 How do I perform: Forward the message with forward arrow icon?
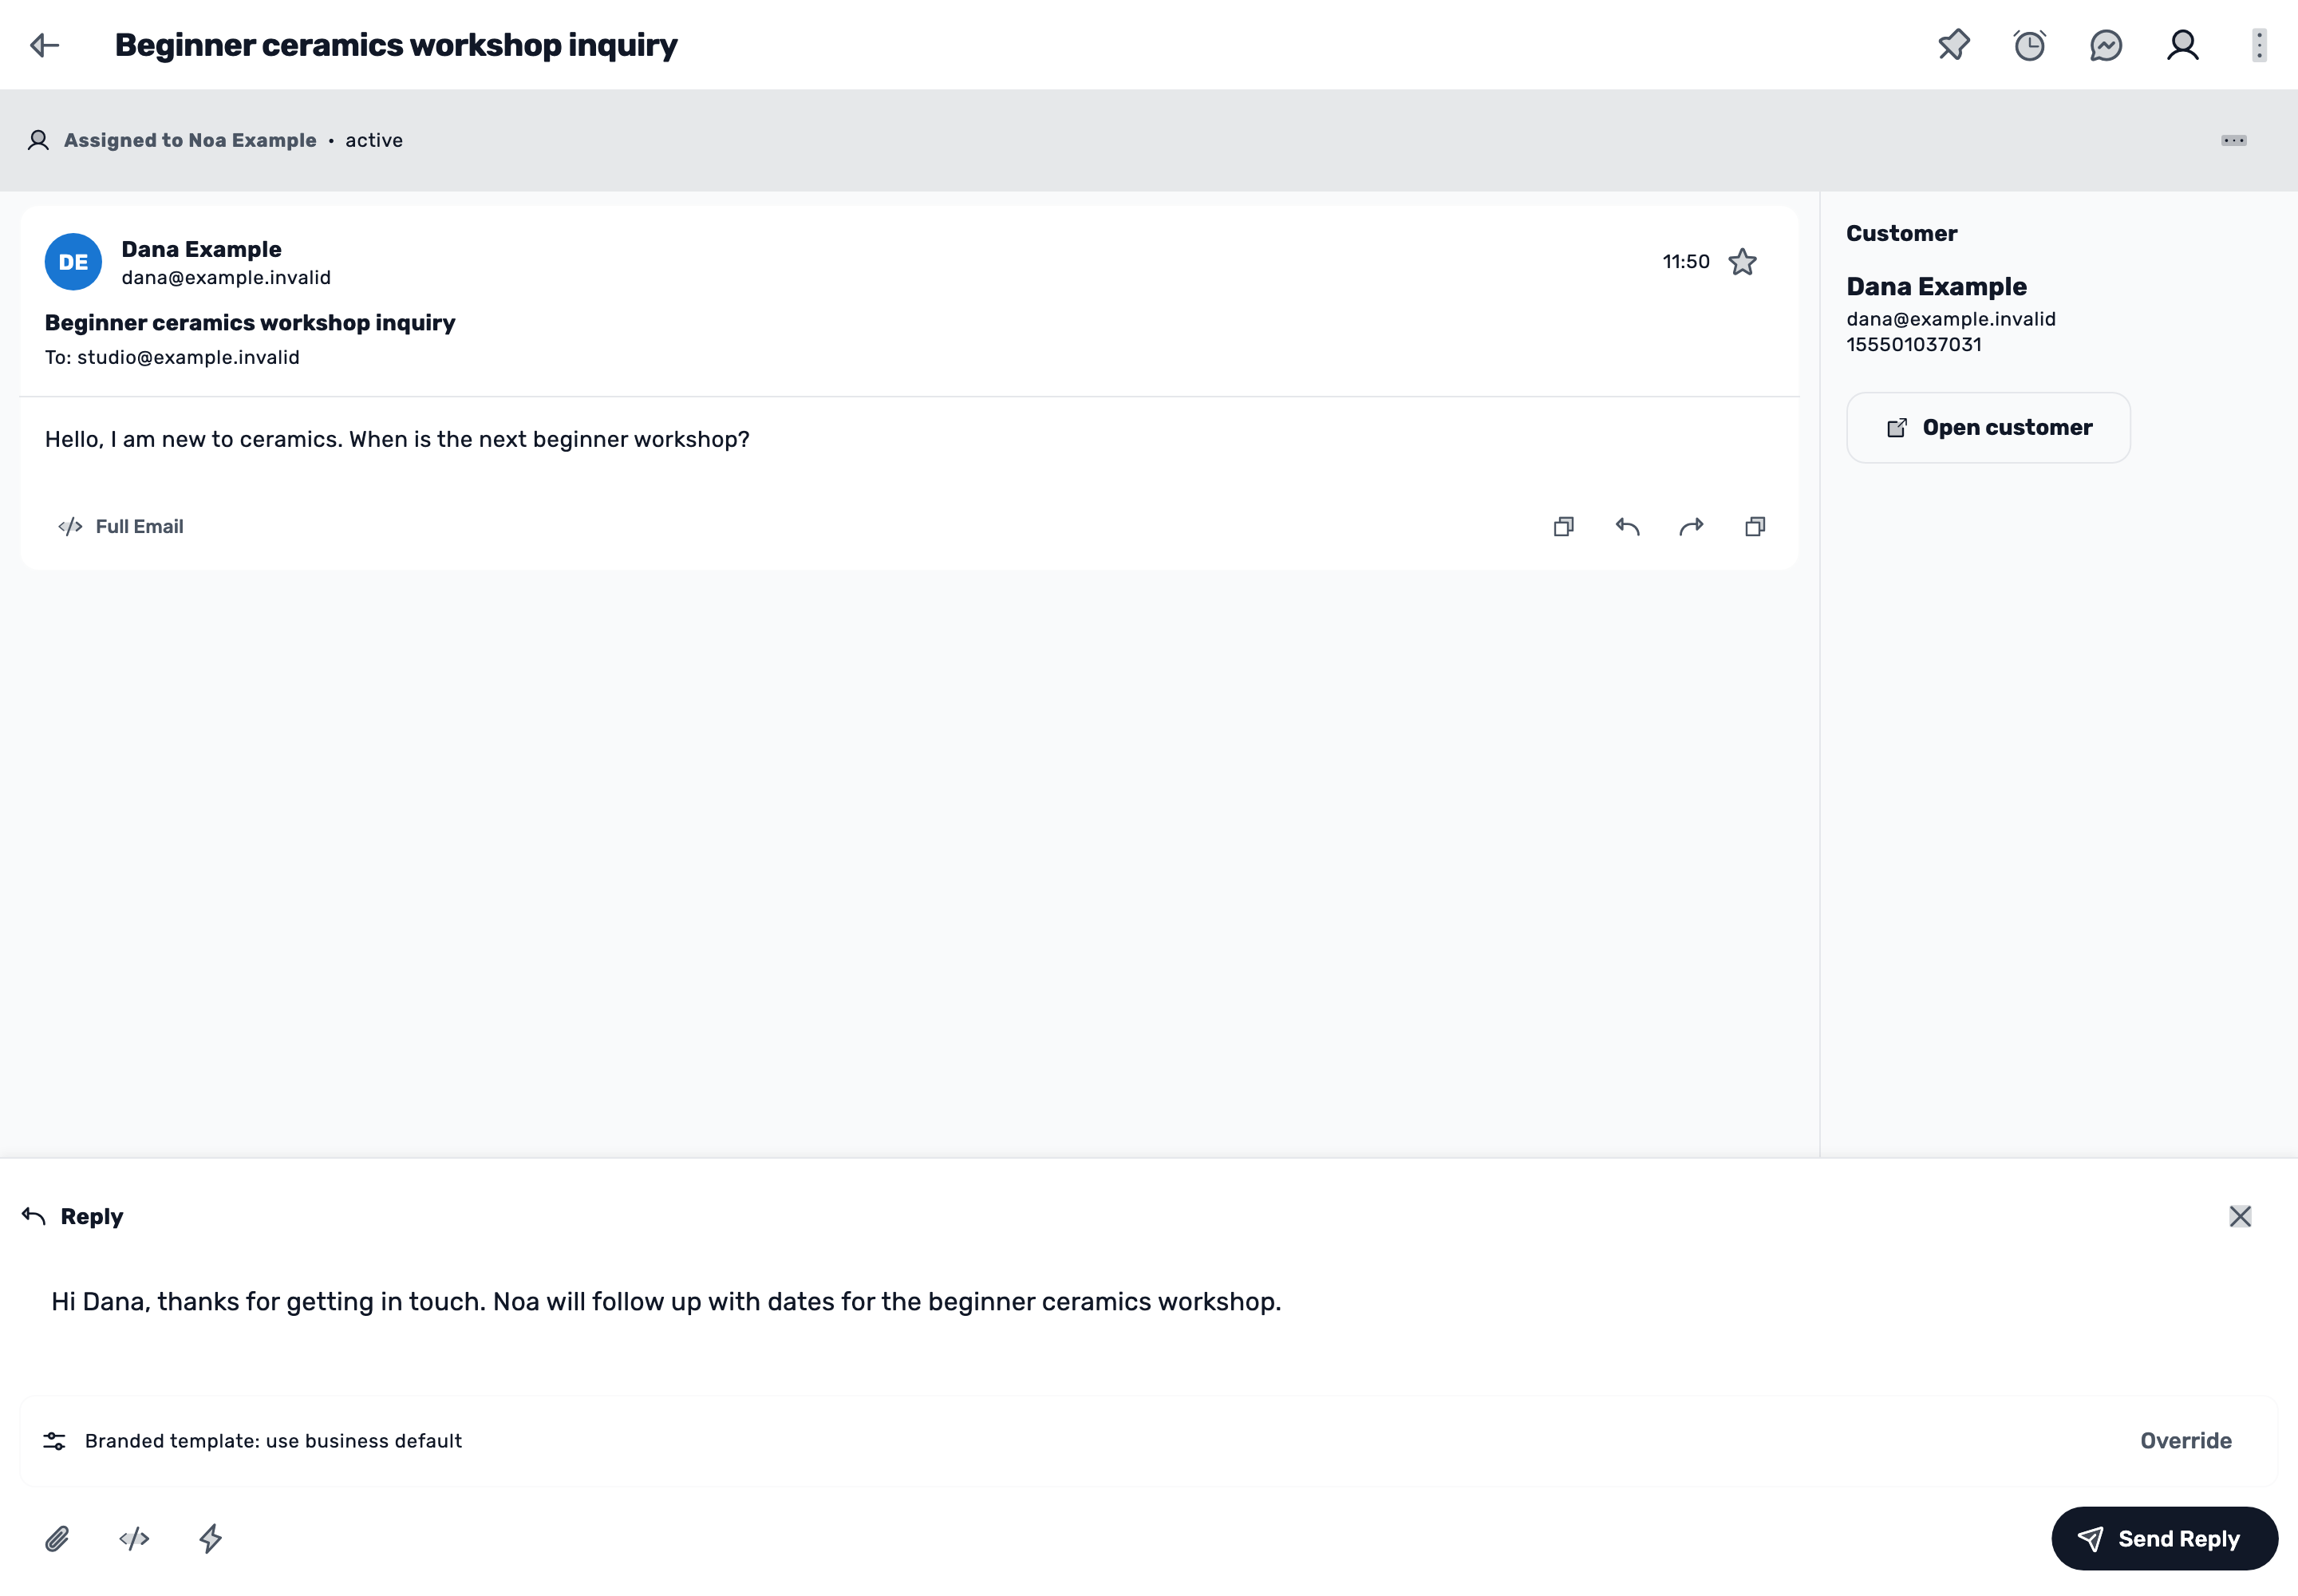1691,527
